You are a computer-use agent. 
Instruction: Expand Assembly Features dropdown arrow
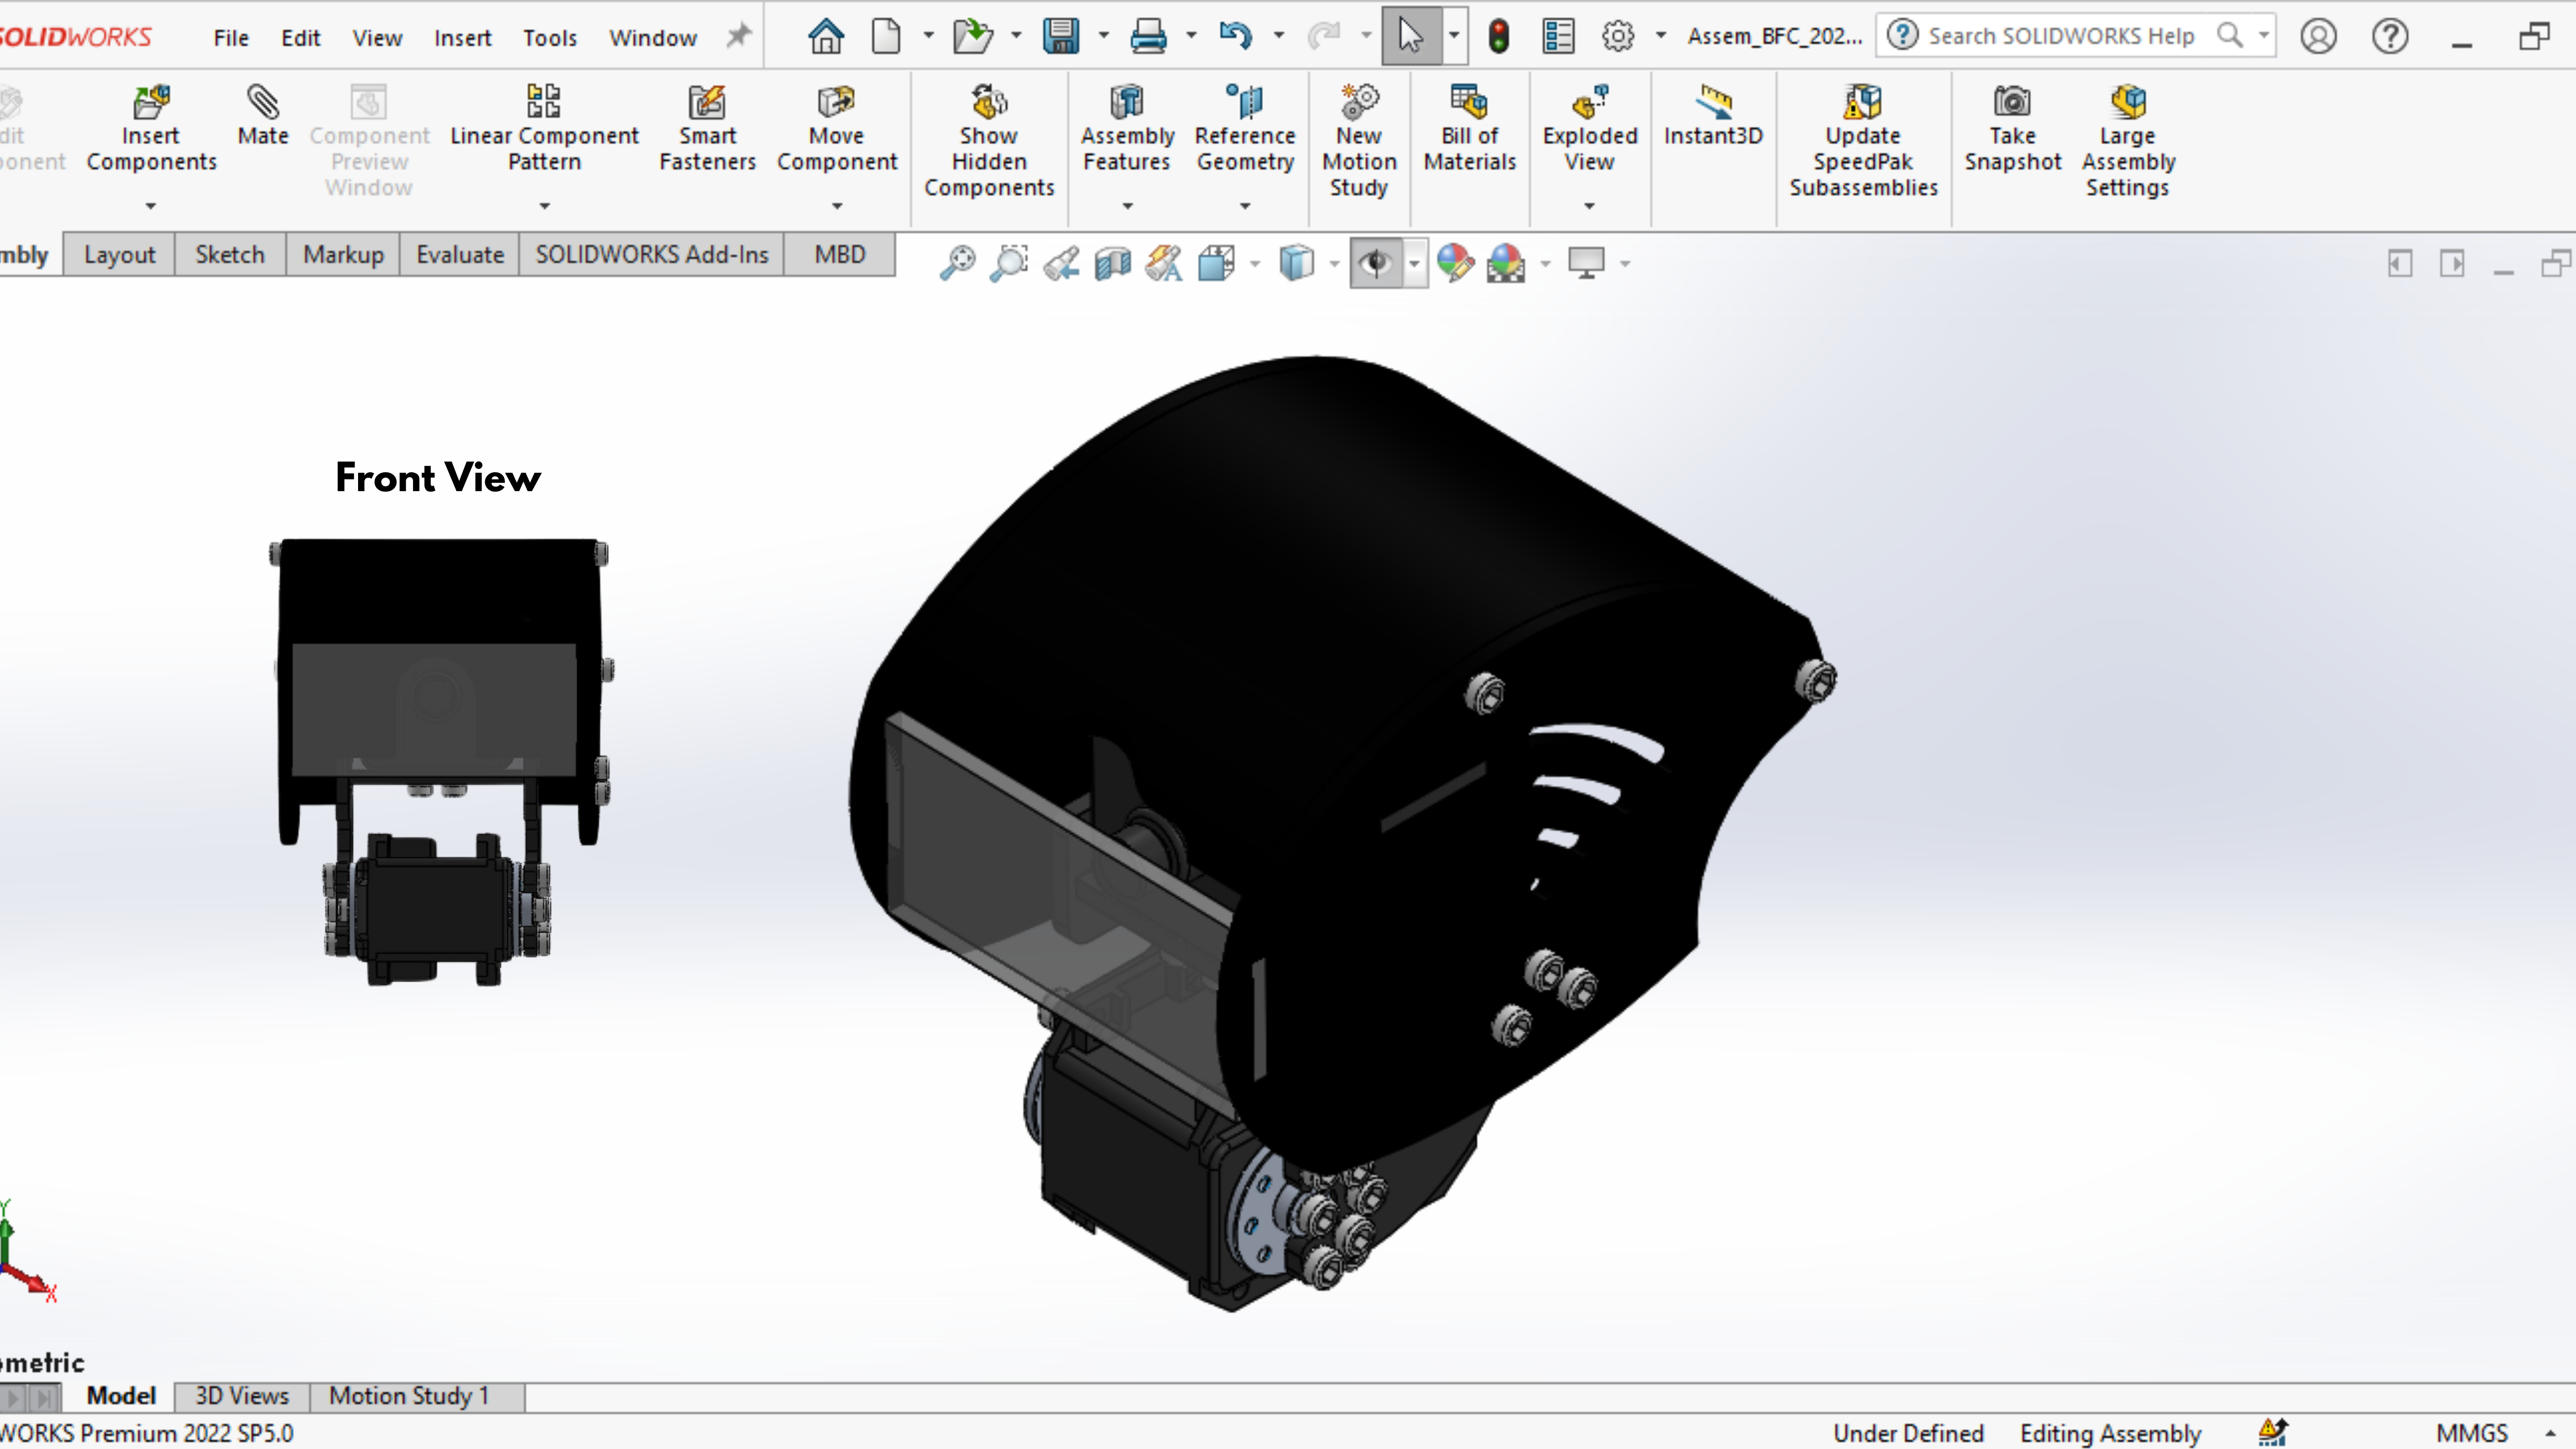pos(1128,206)
